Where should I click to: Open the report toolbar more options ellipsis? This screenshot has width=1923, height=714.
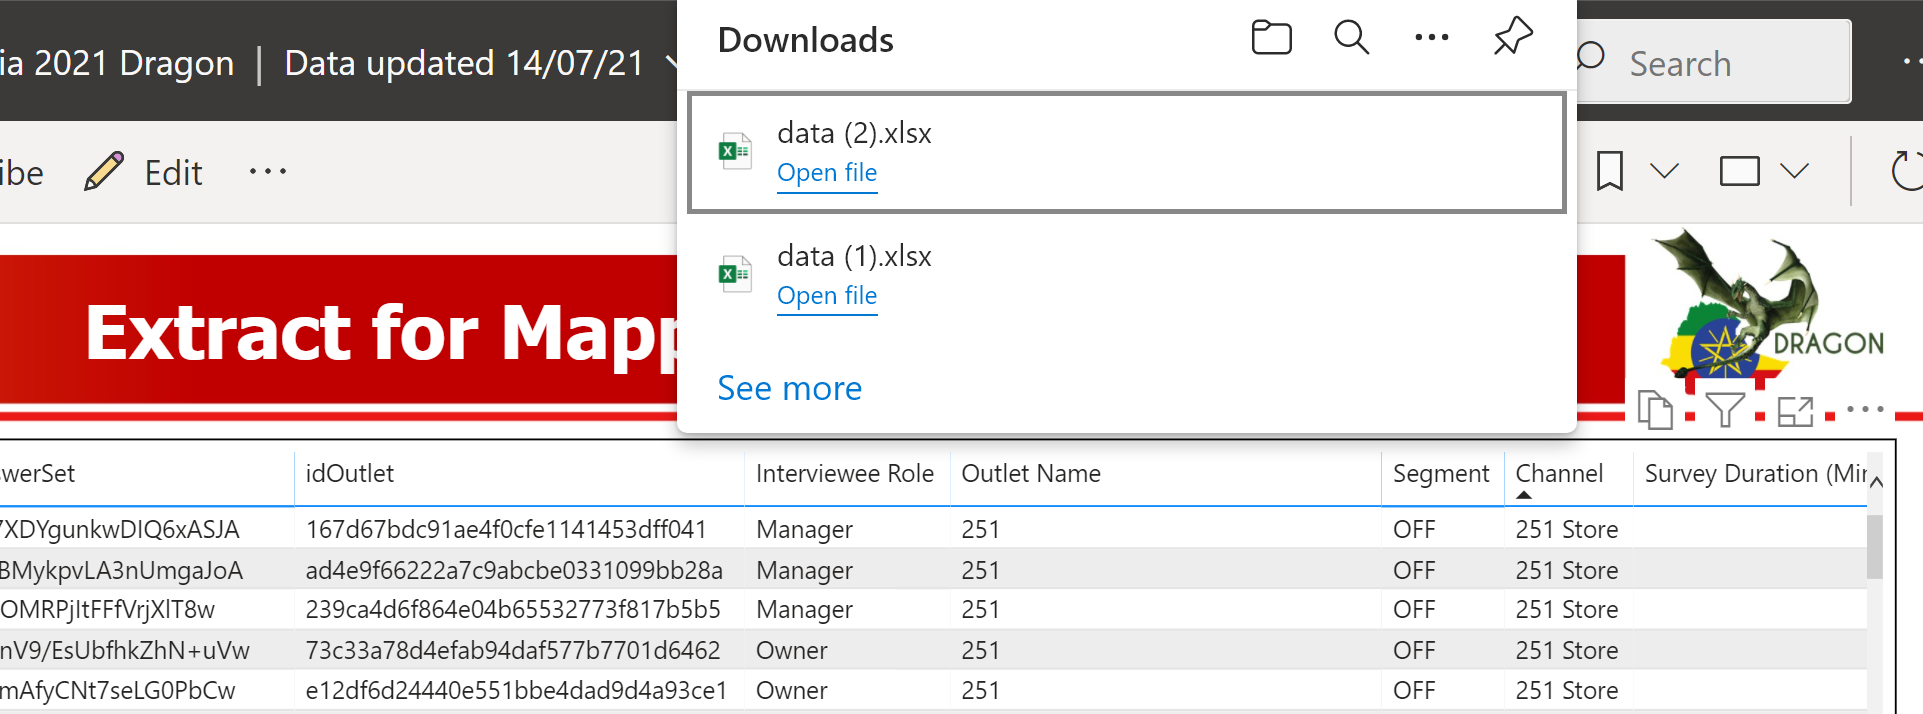(268, 172)
